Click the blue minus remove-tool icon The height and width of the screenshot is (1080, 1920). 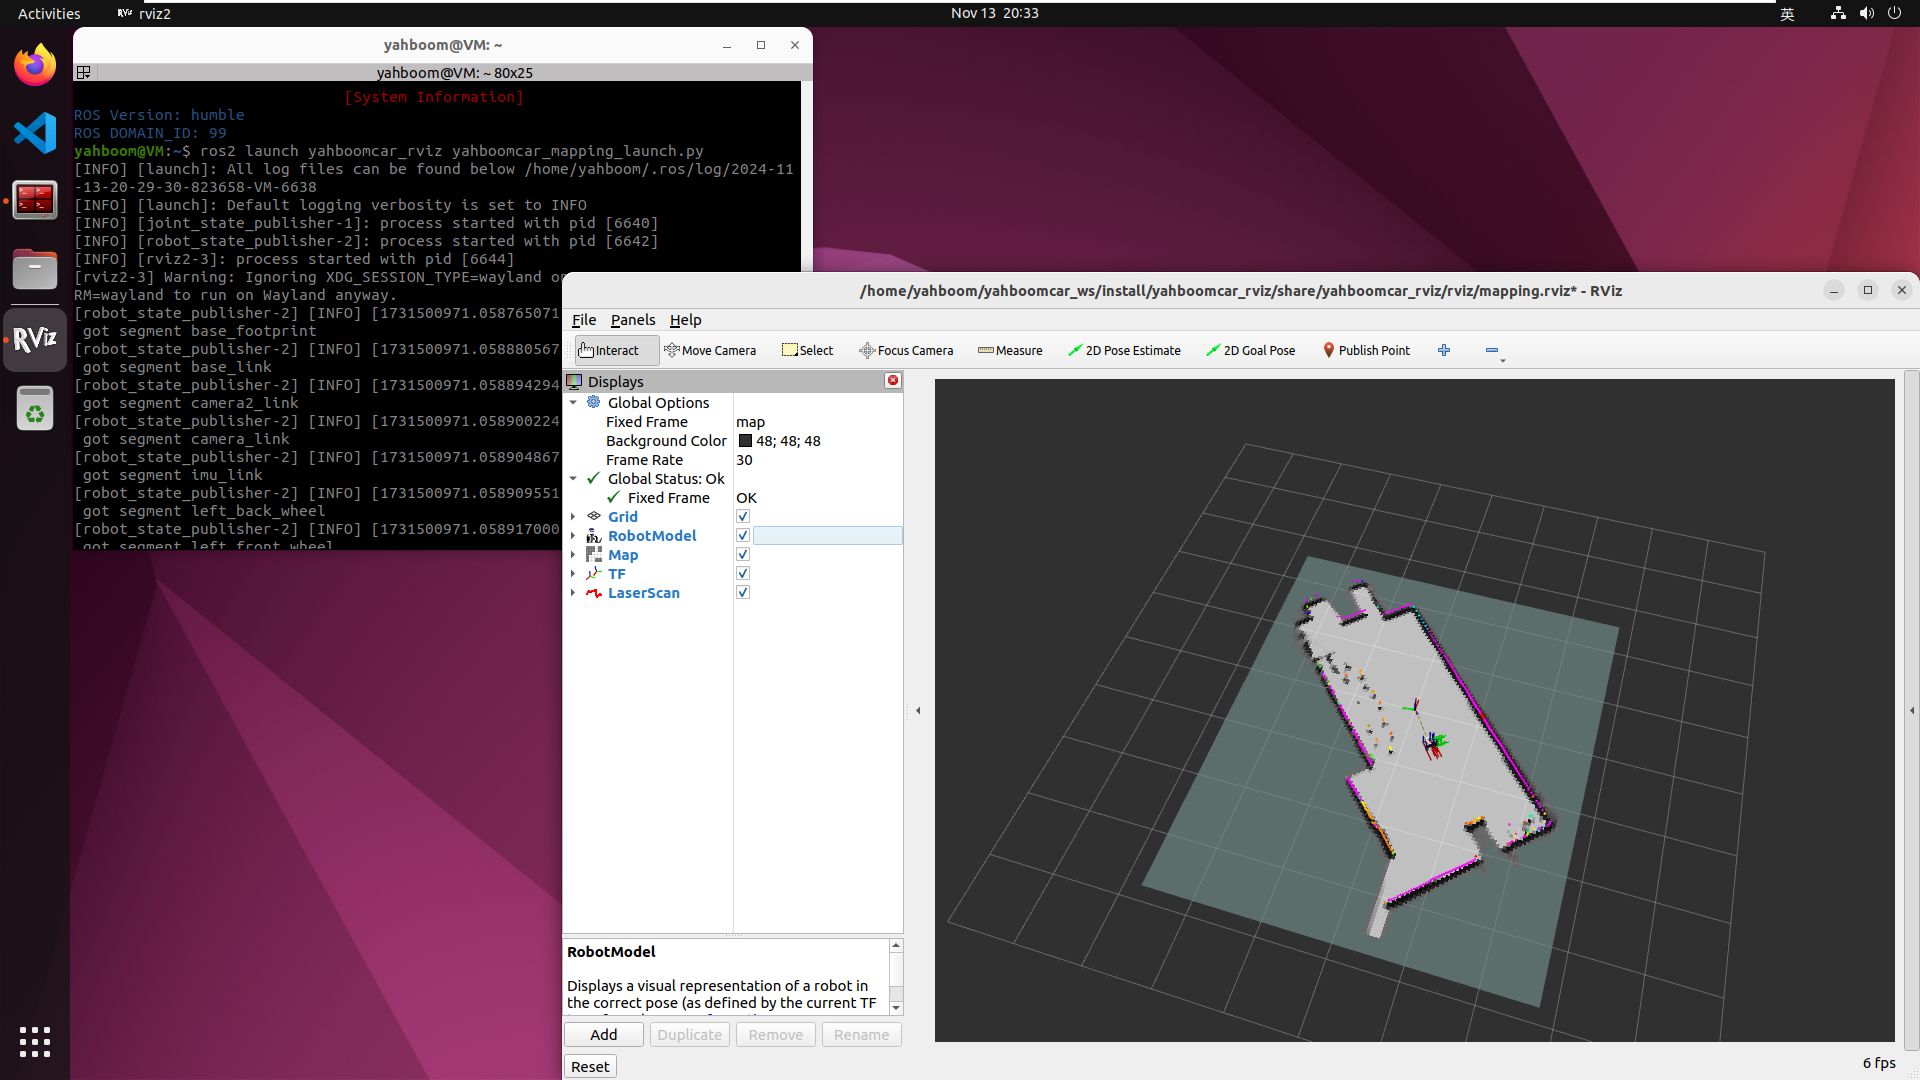1492,350
